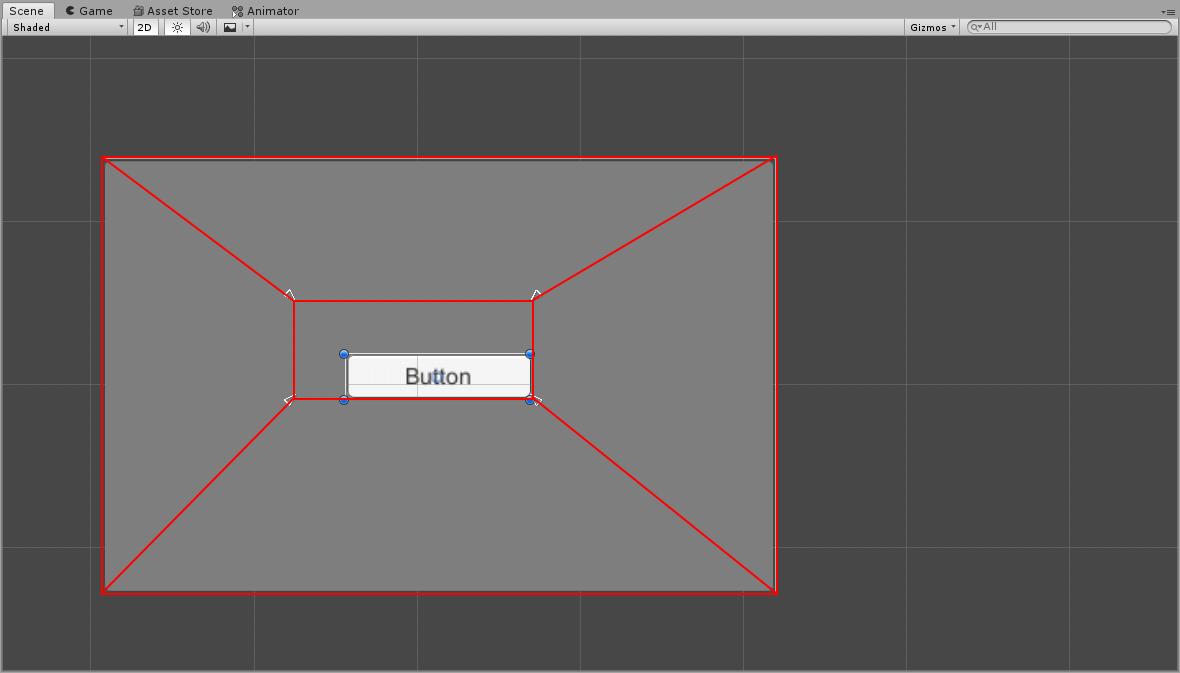Image resolution: width=1180 pixels, height=673 pixels.
Task: Click the top-right blue resize handle
Action: pyautogui.click(x=530, y=354)
